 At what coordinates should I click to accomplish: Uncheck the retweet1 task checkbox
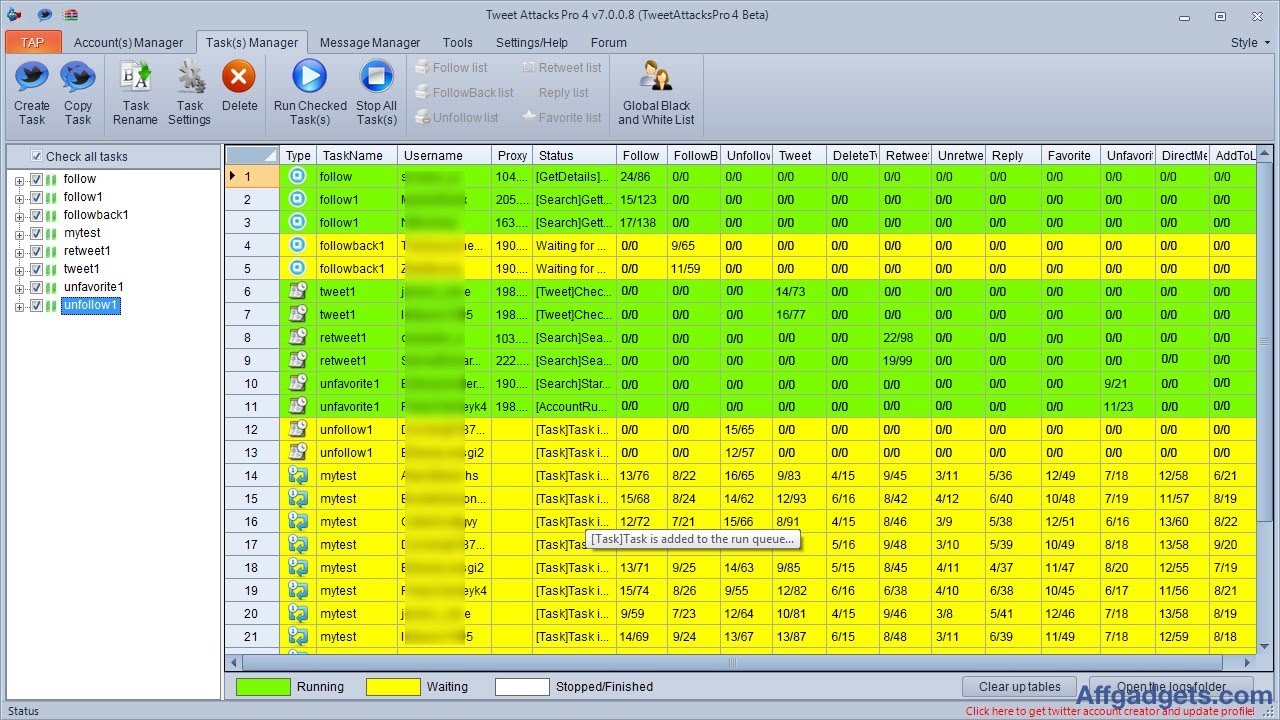click(36, 251)
